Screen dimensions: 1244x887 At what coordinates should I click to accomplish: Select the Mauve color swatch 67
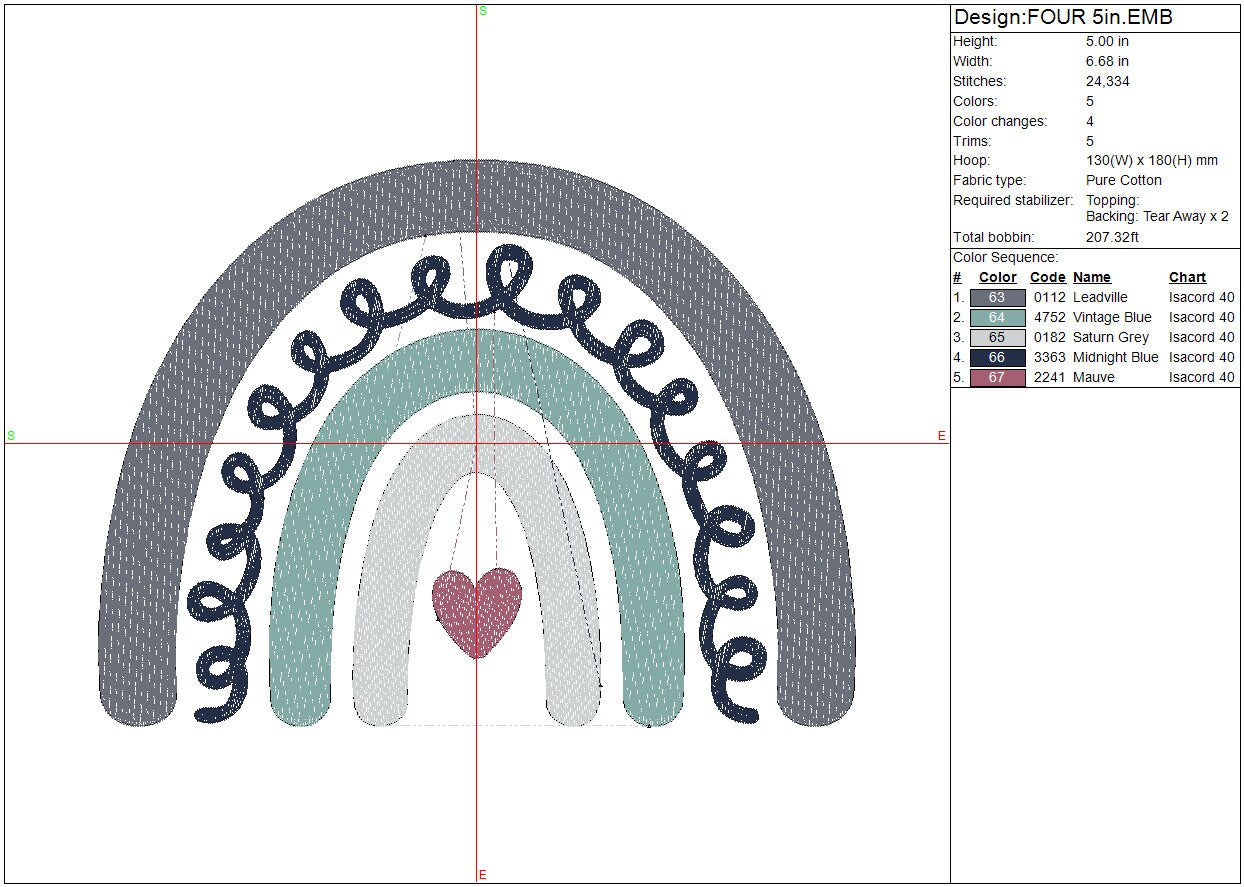(997, 377)
